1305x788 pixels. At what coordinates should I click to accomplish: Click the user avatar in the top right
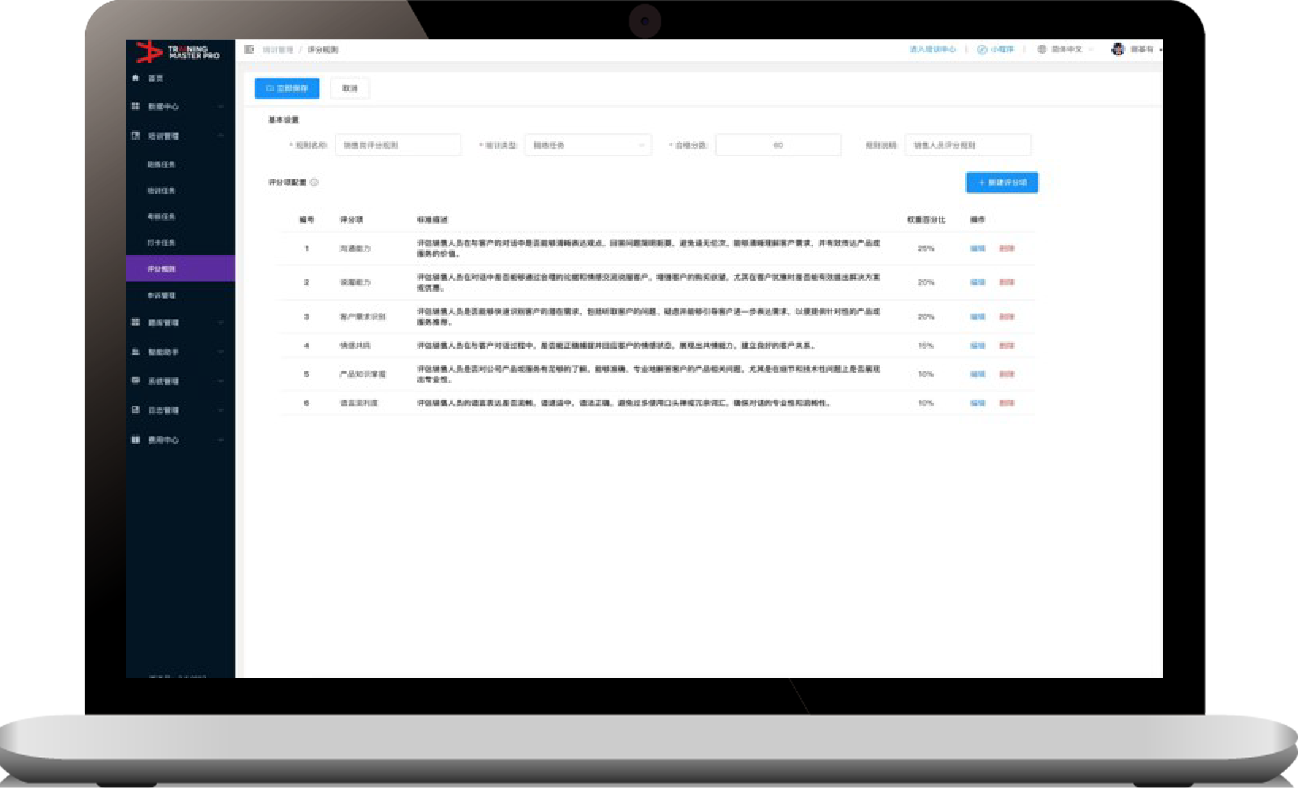tap(1118, 49)
